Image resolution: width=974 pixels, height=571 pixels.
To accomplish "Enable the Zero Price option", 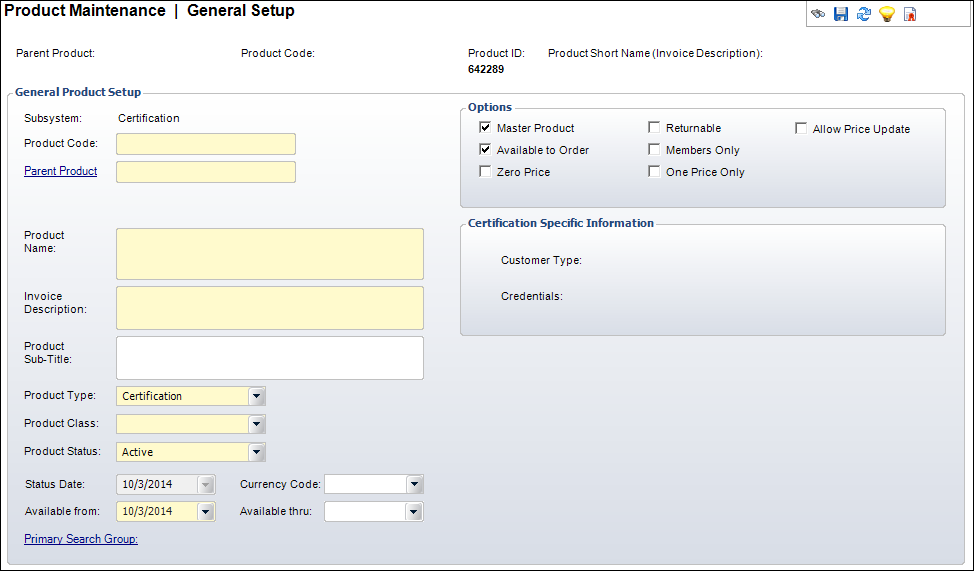I will [485, 171].
